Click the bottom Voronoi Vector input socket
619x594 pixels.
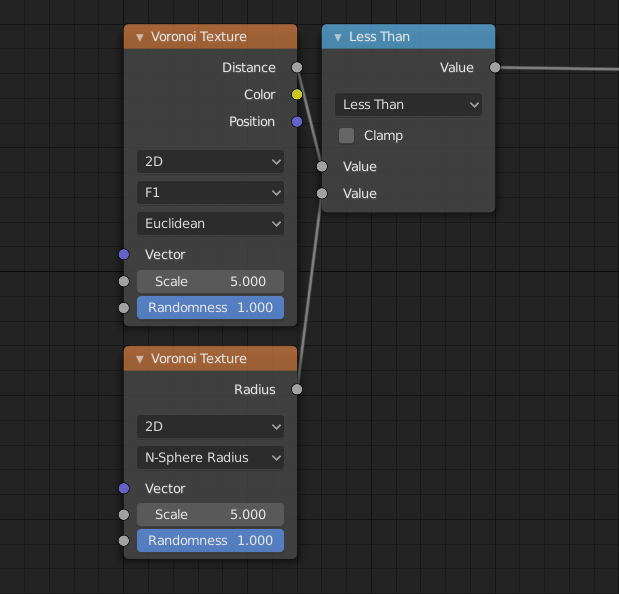pos(124,488)
